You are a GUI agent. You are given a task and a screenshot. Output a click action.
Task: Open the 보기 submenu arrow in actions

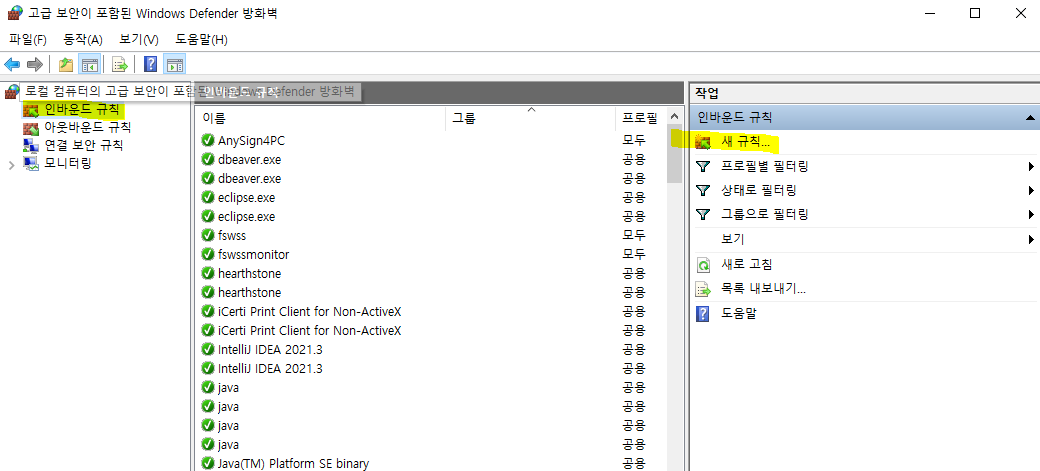click(x=1031, y=239)
